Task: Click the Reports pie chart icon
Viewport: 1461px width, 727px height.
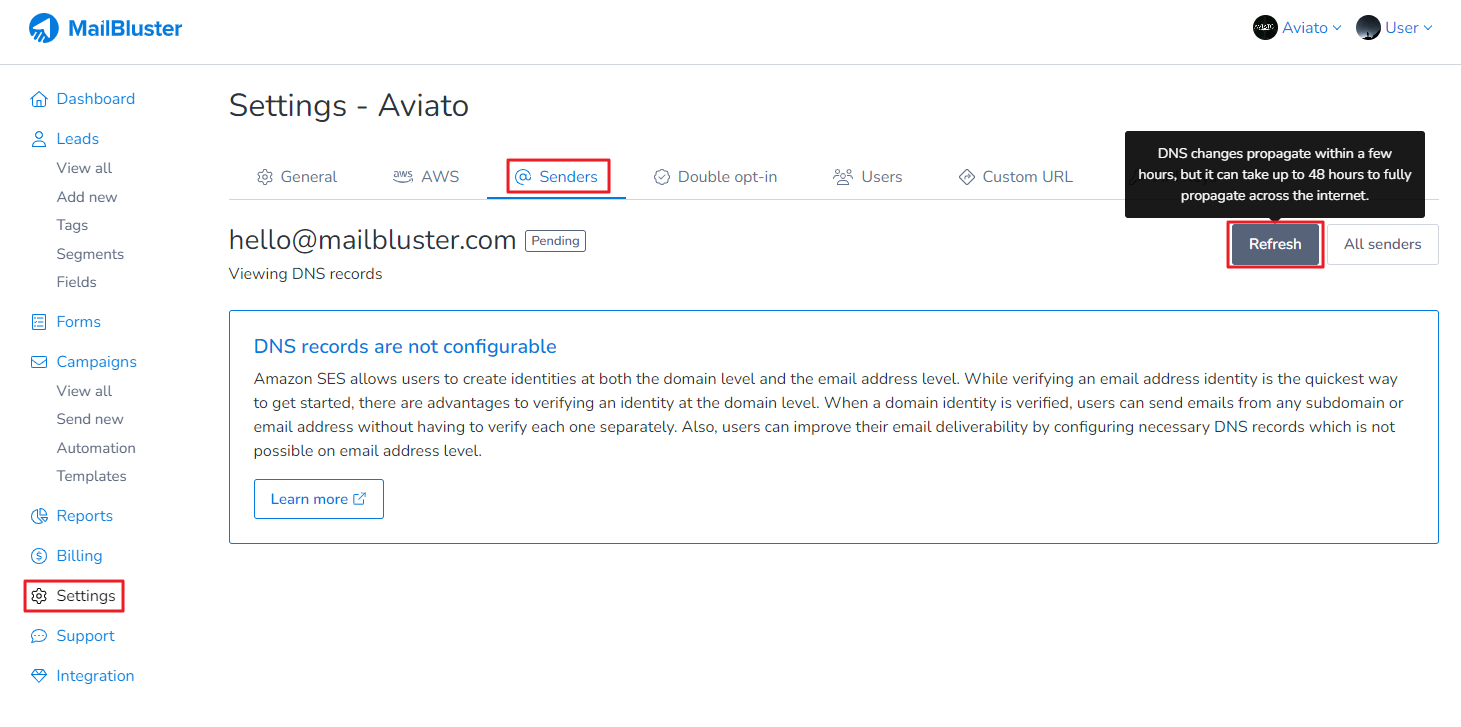Action: [39, 516]
